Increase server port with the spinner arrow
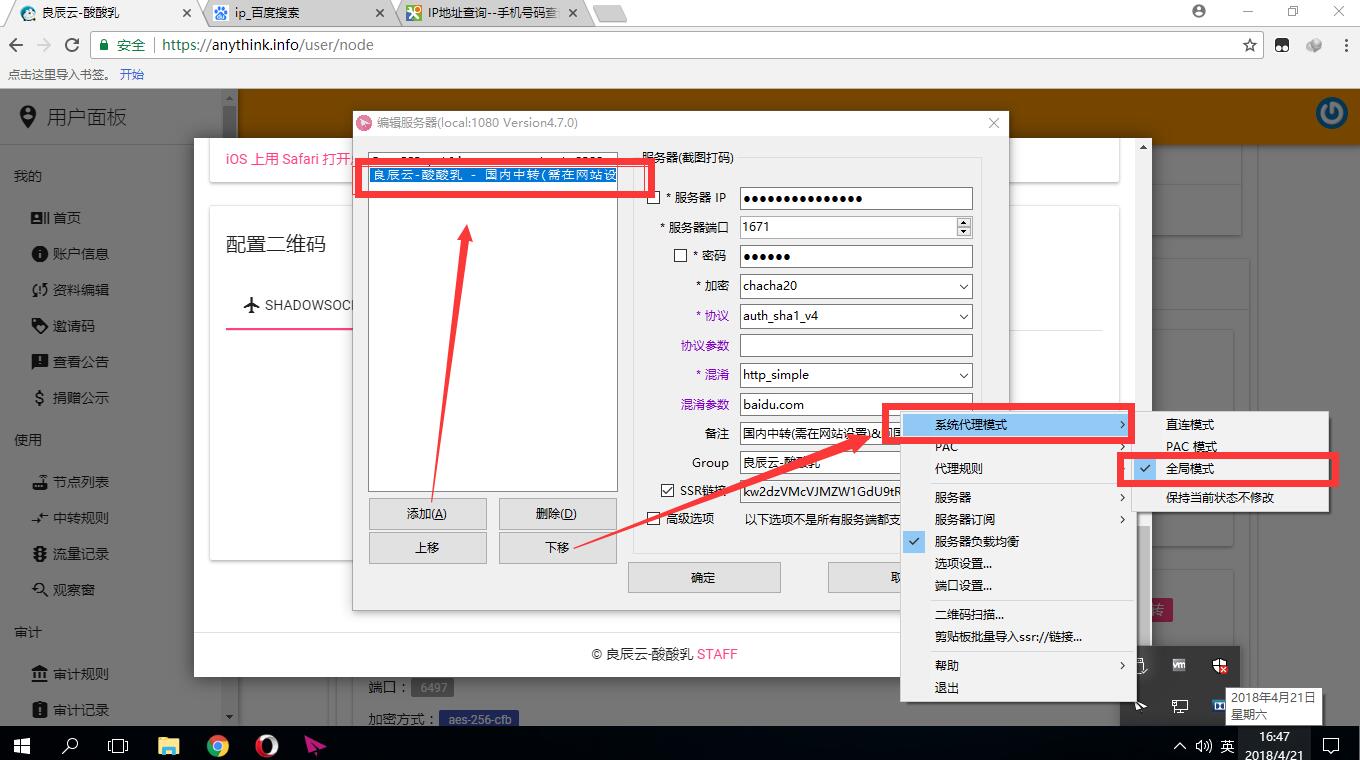The image size is (1360, 760). pyautogui.click(x=964, y=222)
